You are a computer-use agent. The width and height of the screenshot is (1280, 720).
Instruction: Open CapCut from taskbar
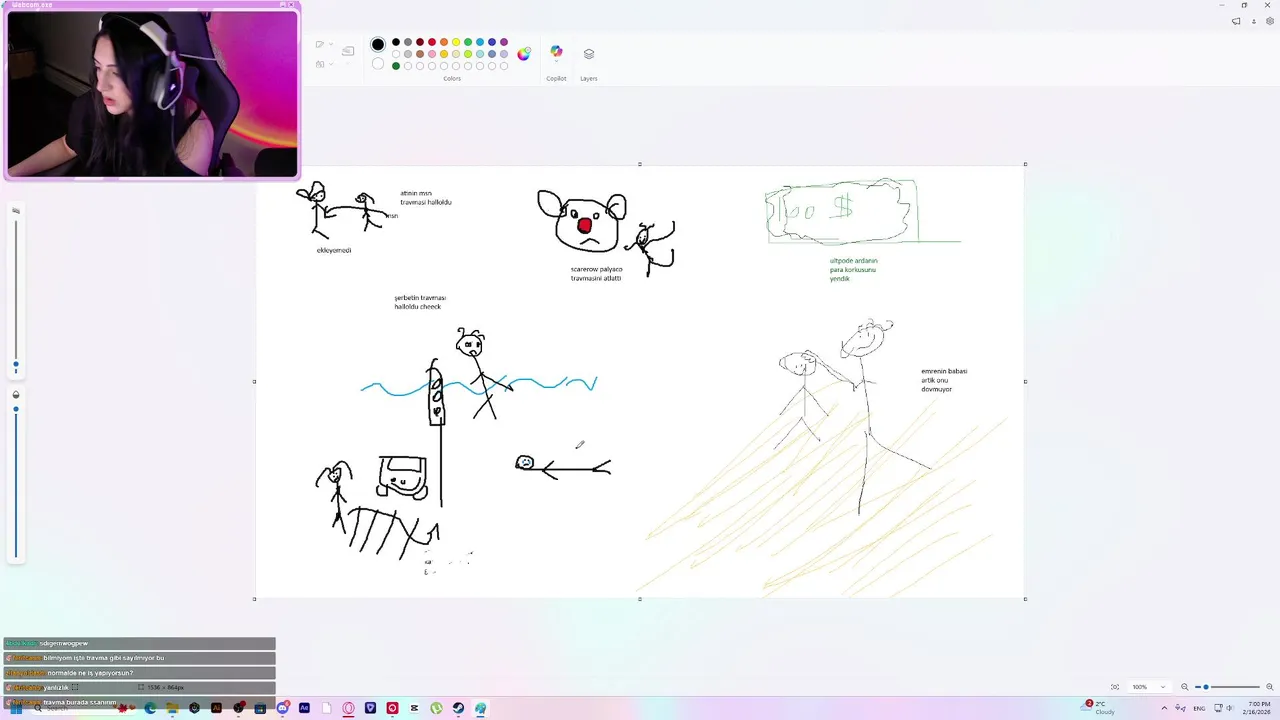(414, 708)
